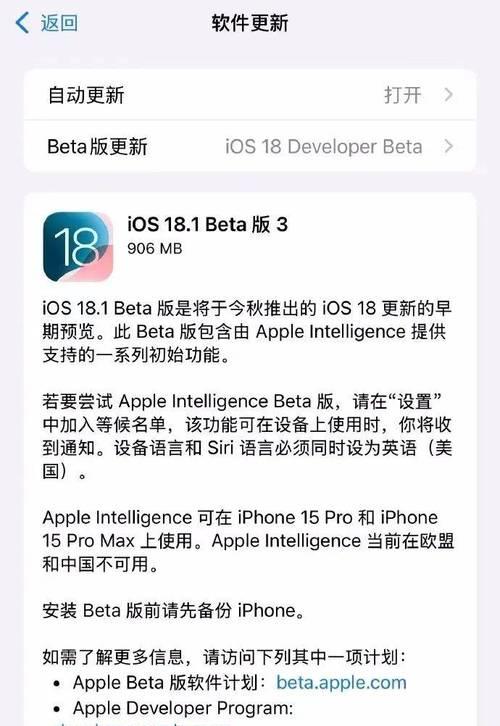Tap the 返回 back label

point(59,23)
